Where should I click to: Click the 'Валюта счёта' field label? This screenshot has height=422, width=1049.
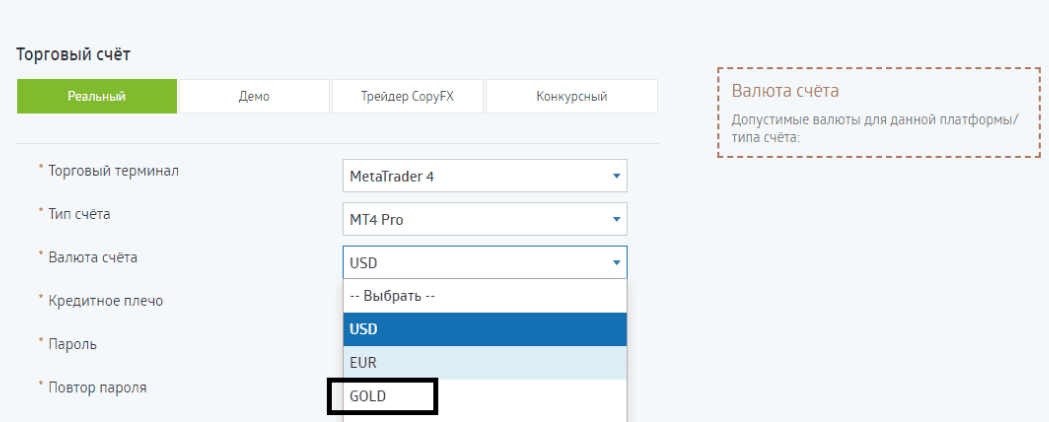pos(92,257)
